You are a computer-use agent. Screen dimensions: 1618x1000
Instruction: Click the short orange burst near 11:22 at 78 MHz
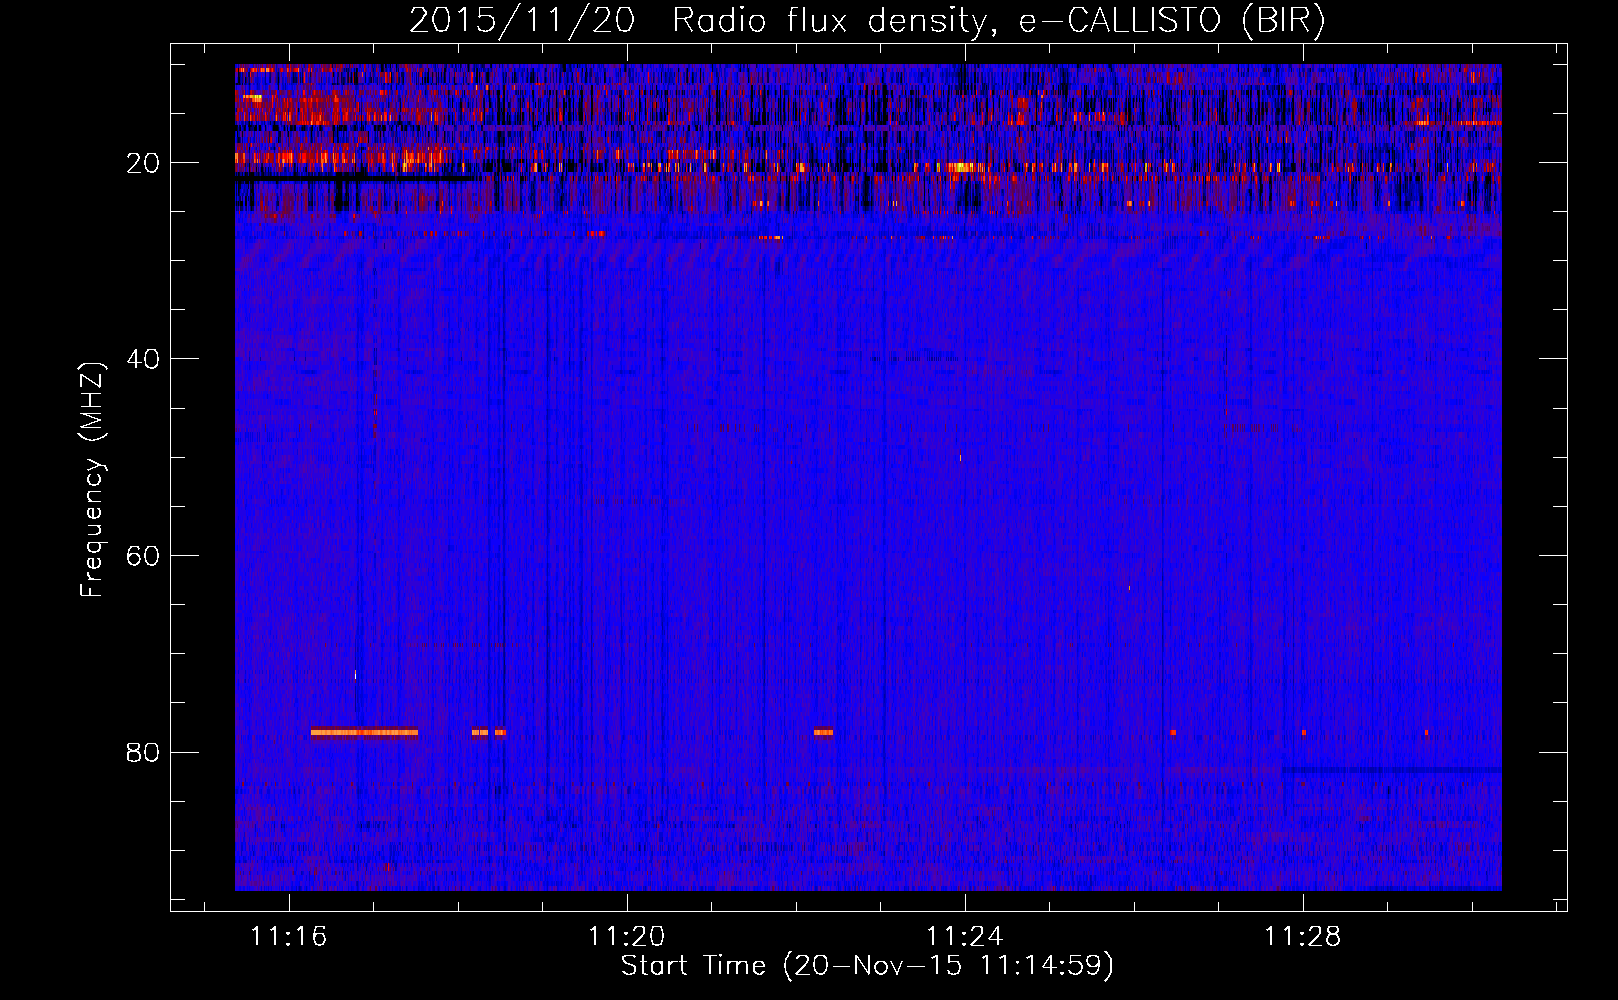click(823, 732)
